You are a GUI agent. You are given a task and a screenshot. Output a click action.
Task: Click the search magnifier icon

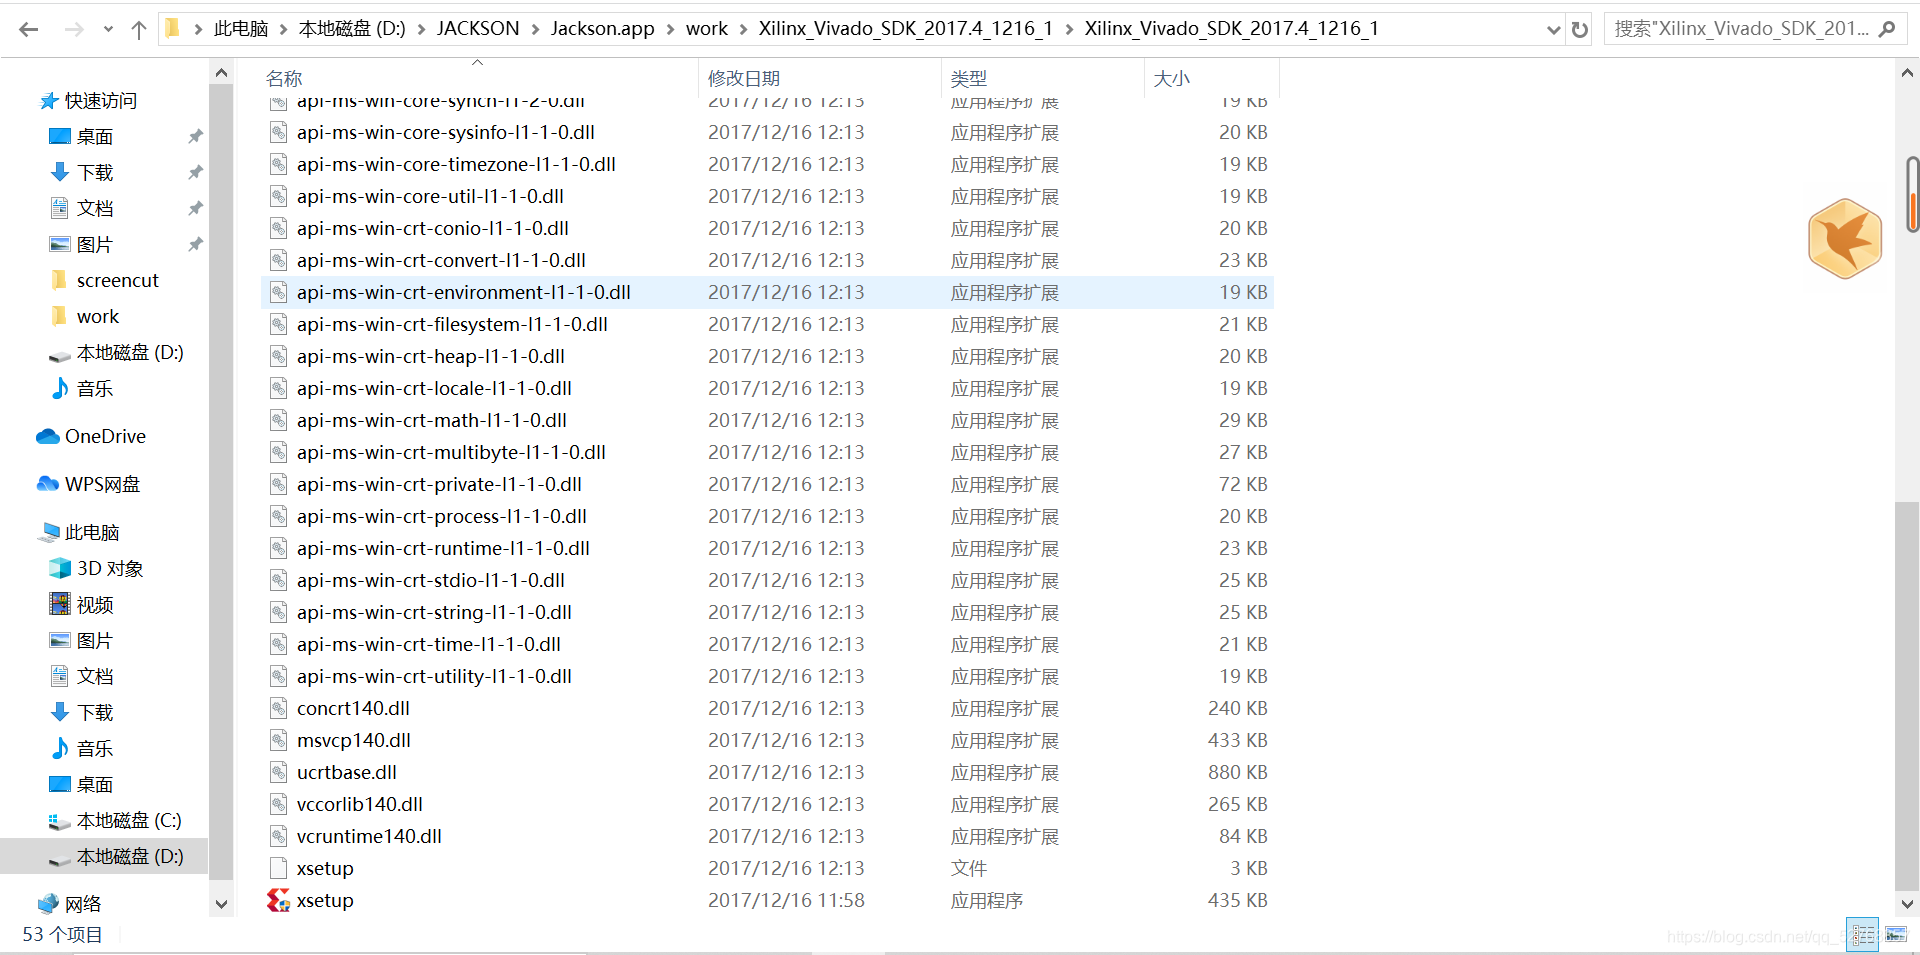tap(1887, 29)
